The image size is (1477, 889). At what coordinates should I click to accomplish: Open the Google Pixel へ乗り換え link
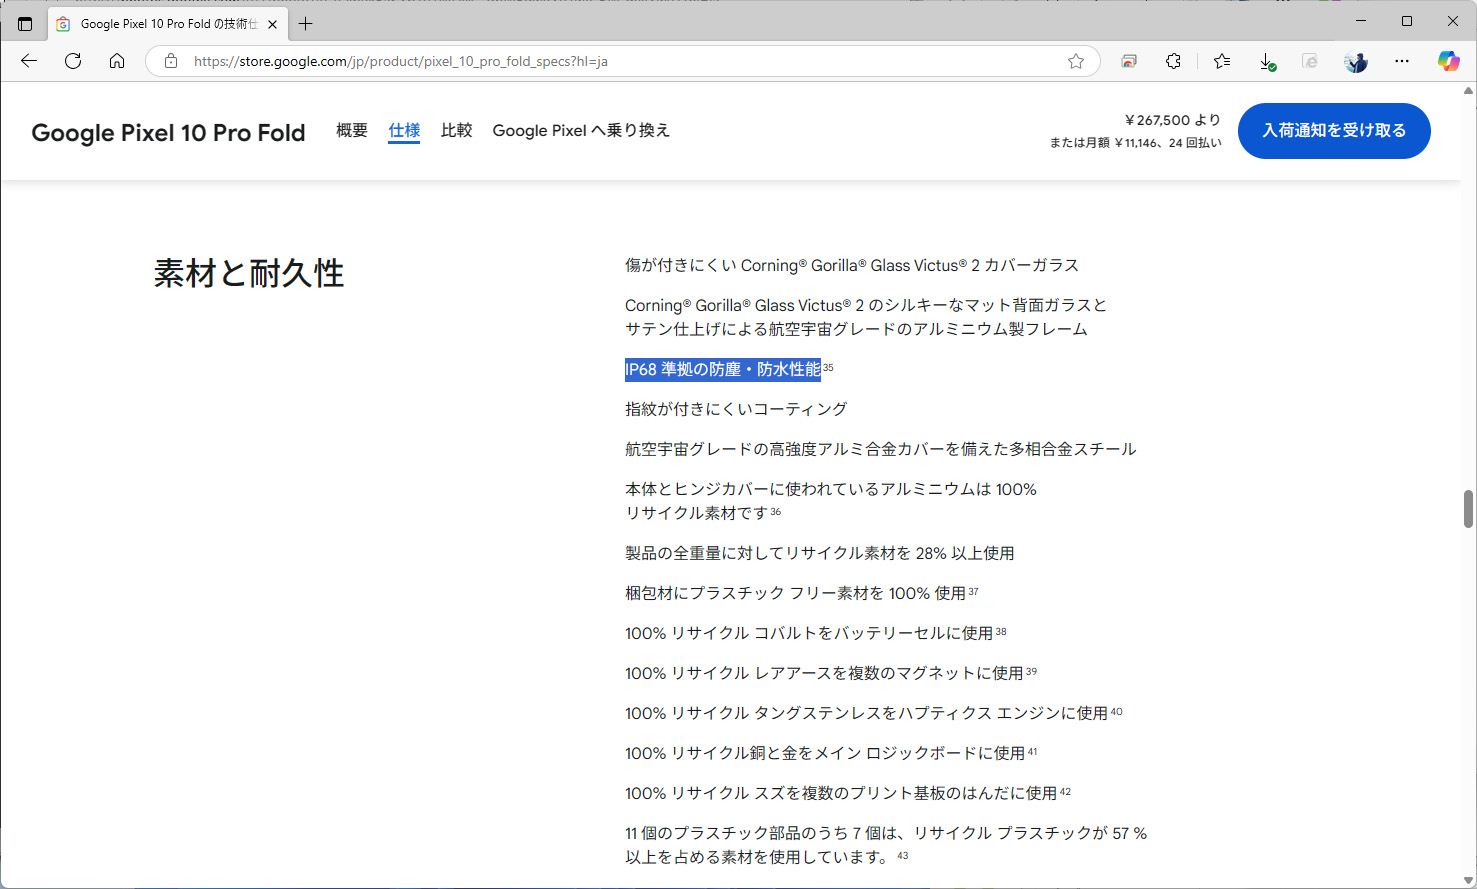(x=581, y=130)
